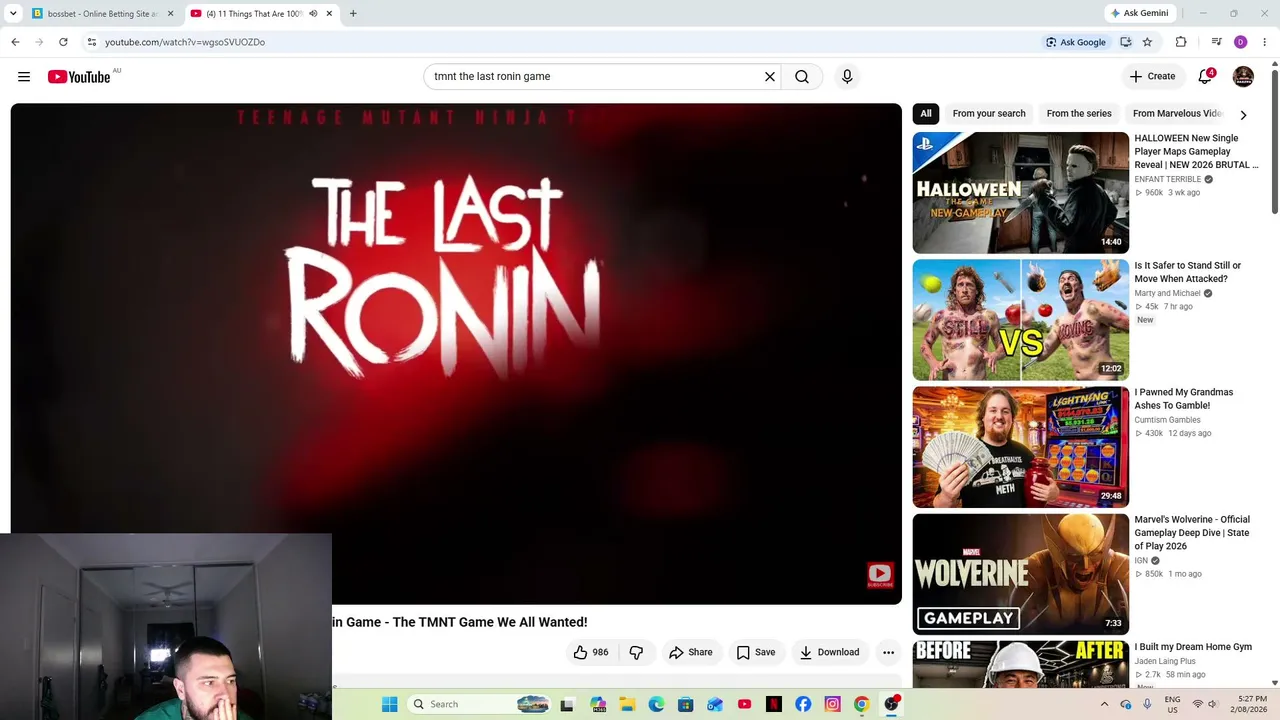Show more filter chips with the right arrow
Image resolution: width=1280 pixels, height=720 pixels.
[x=1243, y=114]
